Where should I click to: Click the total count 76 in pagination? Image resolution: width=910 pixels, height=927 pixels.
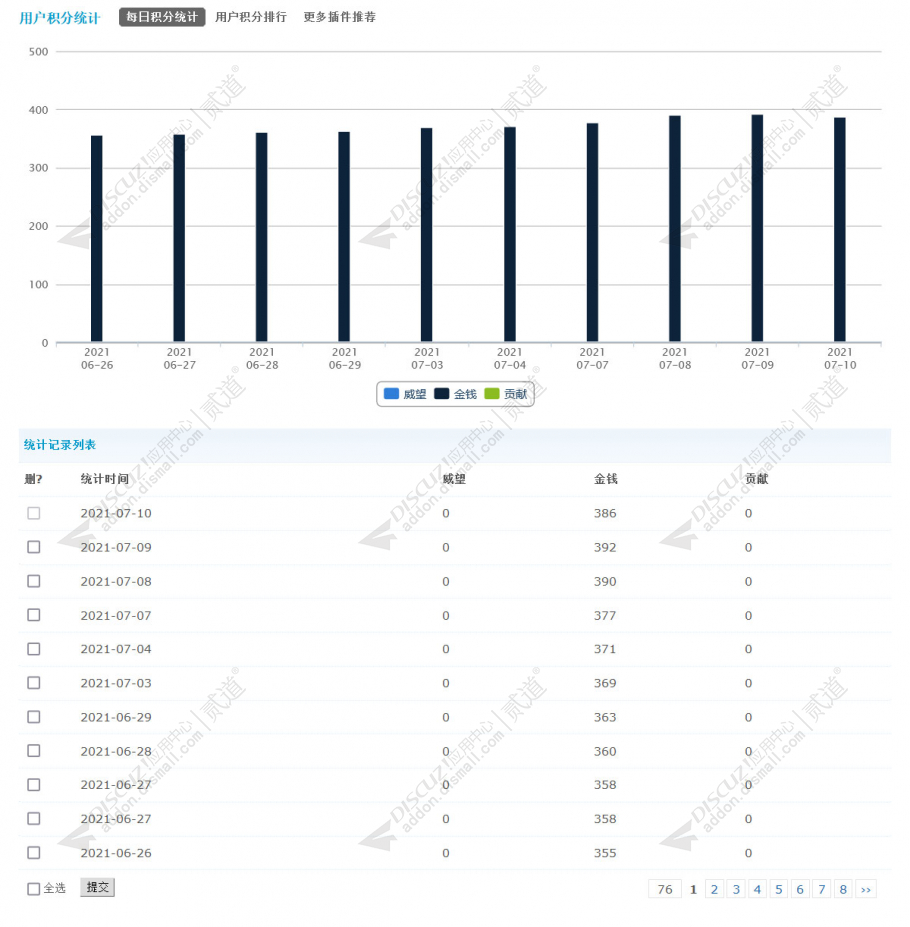click(665, 889)
